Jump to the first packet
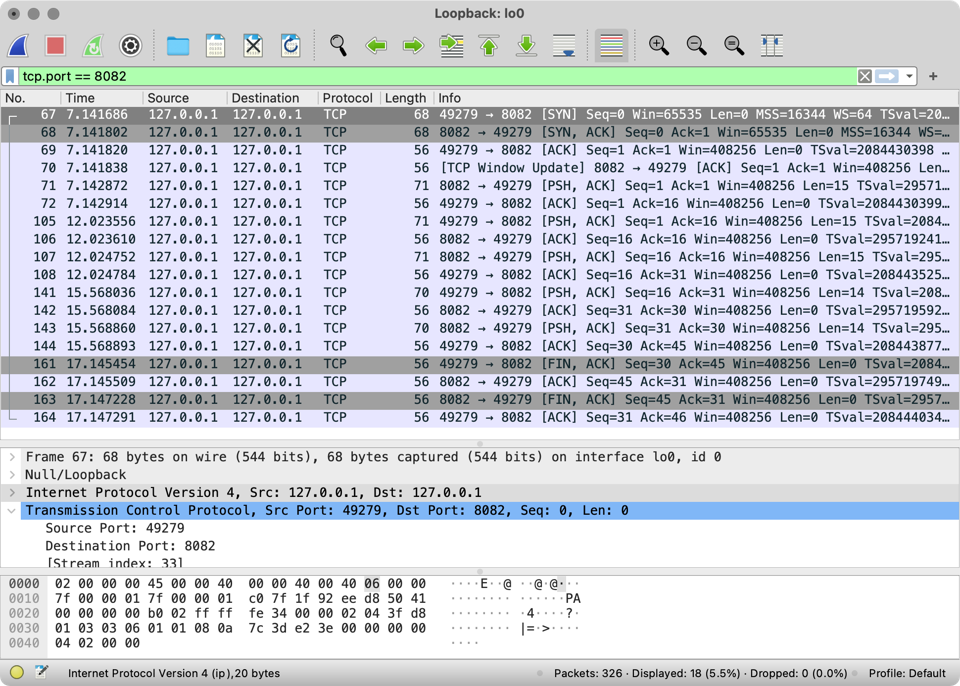This screenshot has height=686, width=960. pyautogui.click(x=488, y=45)
